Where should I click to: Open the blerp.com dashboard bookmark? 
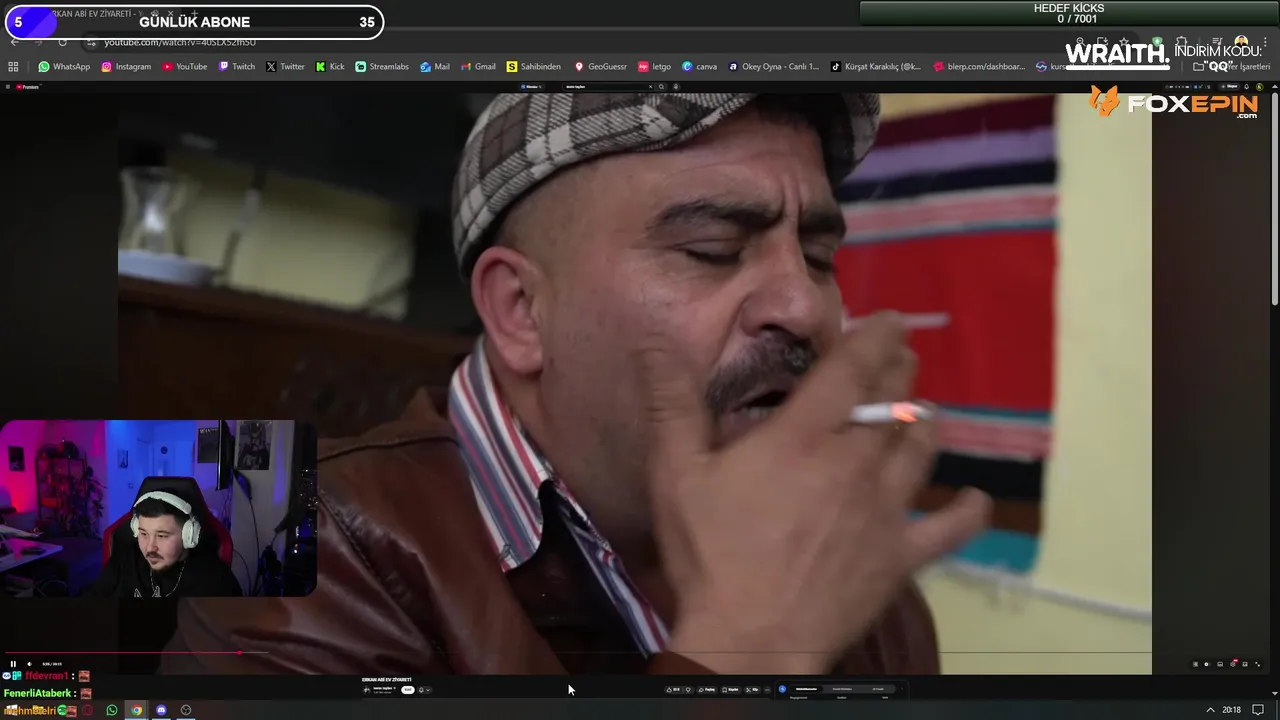point(980,66)
